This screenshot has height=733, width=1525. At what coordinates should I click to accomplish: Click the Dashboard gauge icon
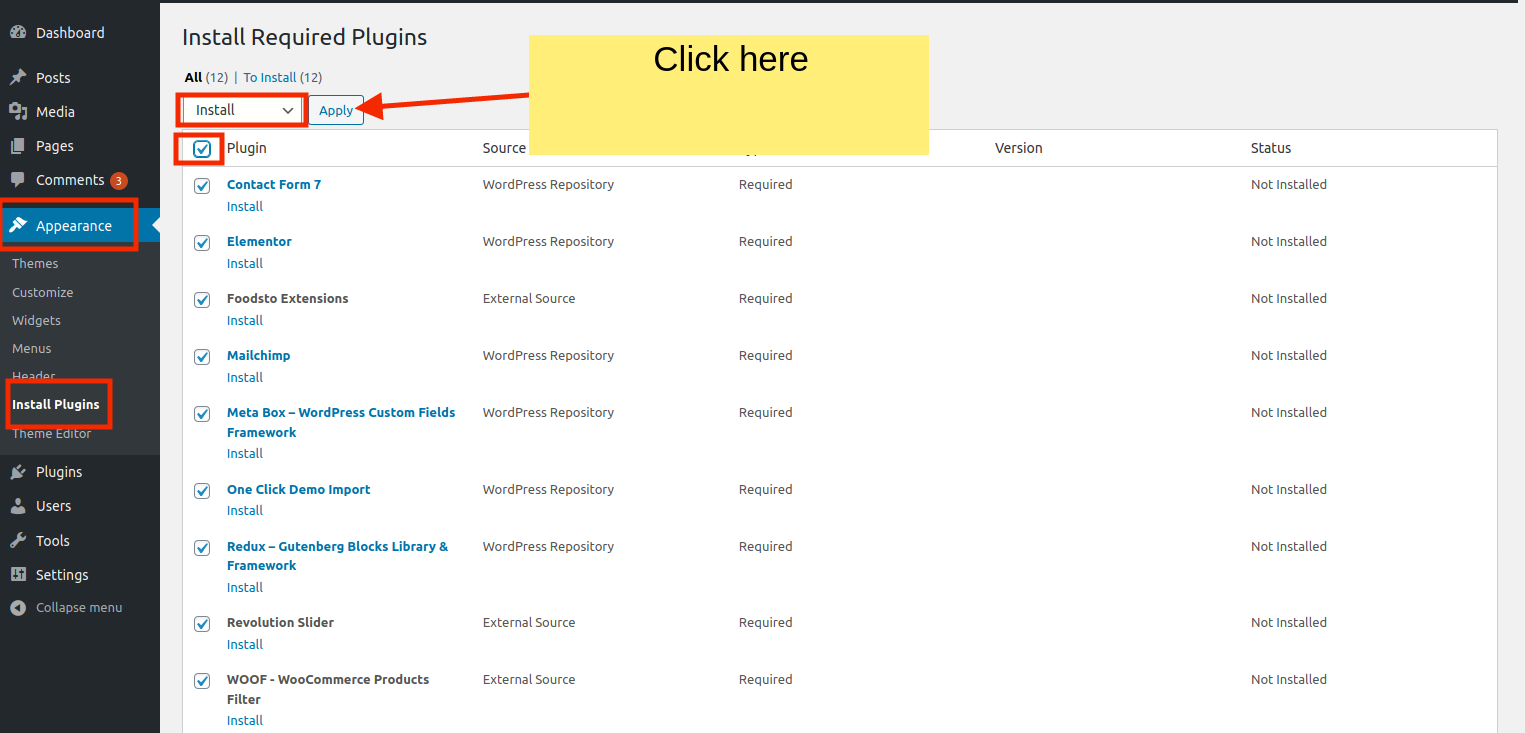(18, 33)
